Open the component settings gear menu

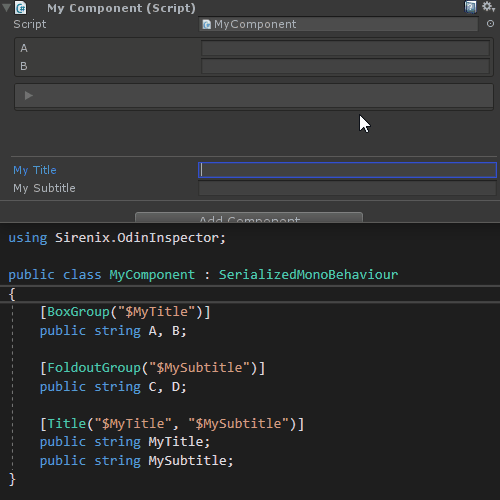click(488, 7)
